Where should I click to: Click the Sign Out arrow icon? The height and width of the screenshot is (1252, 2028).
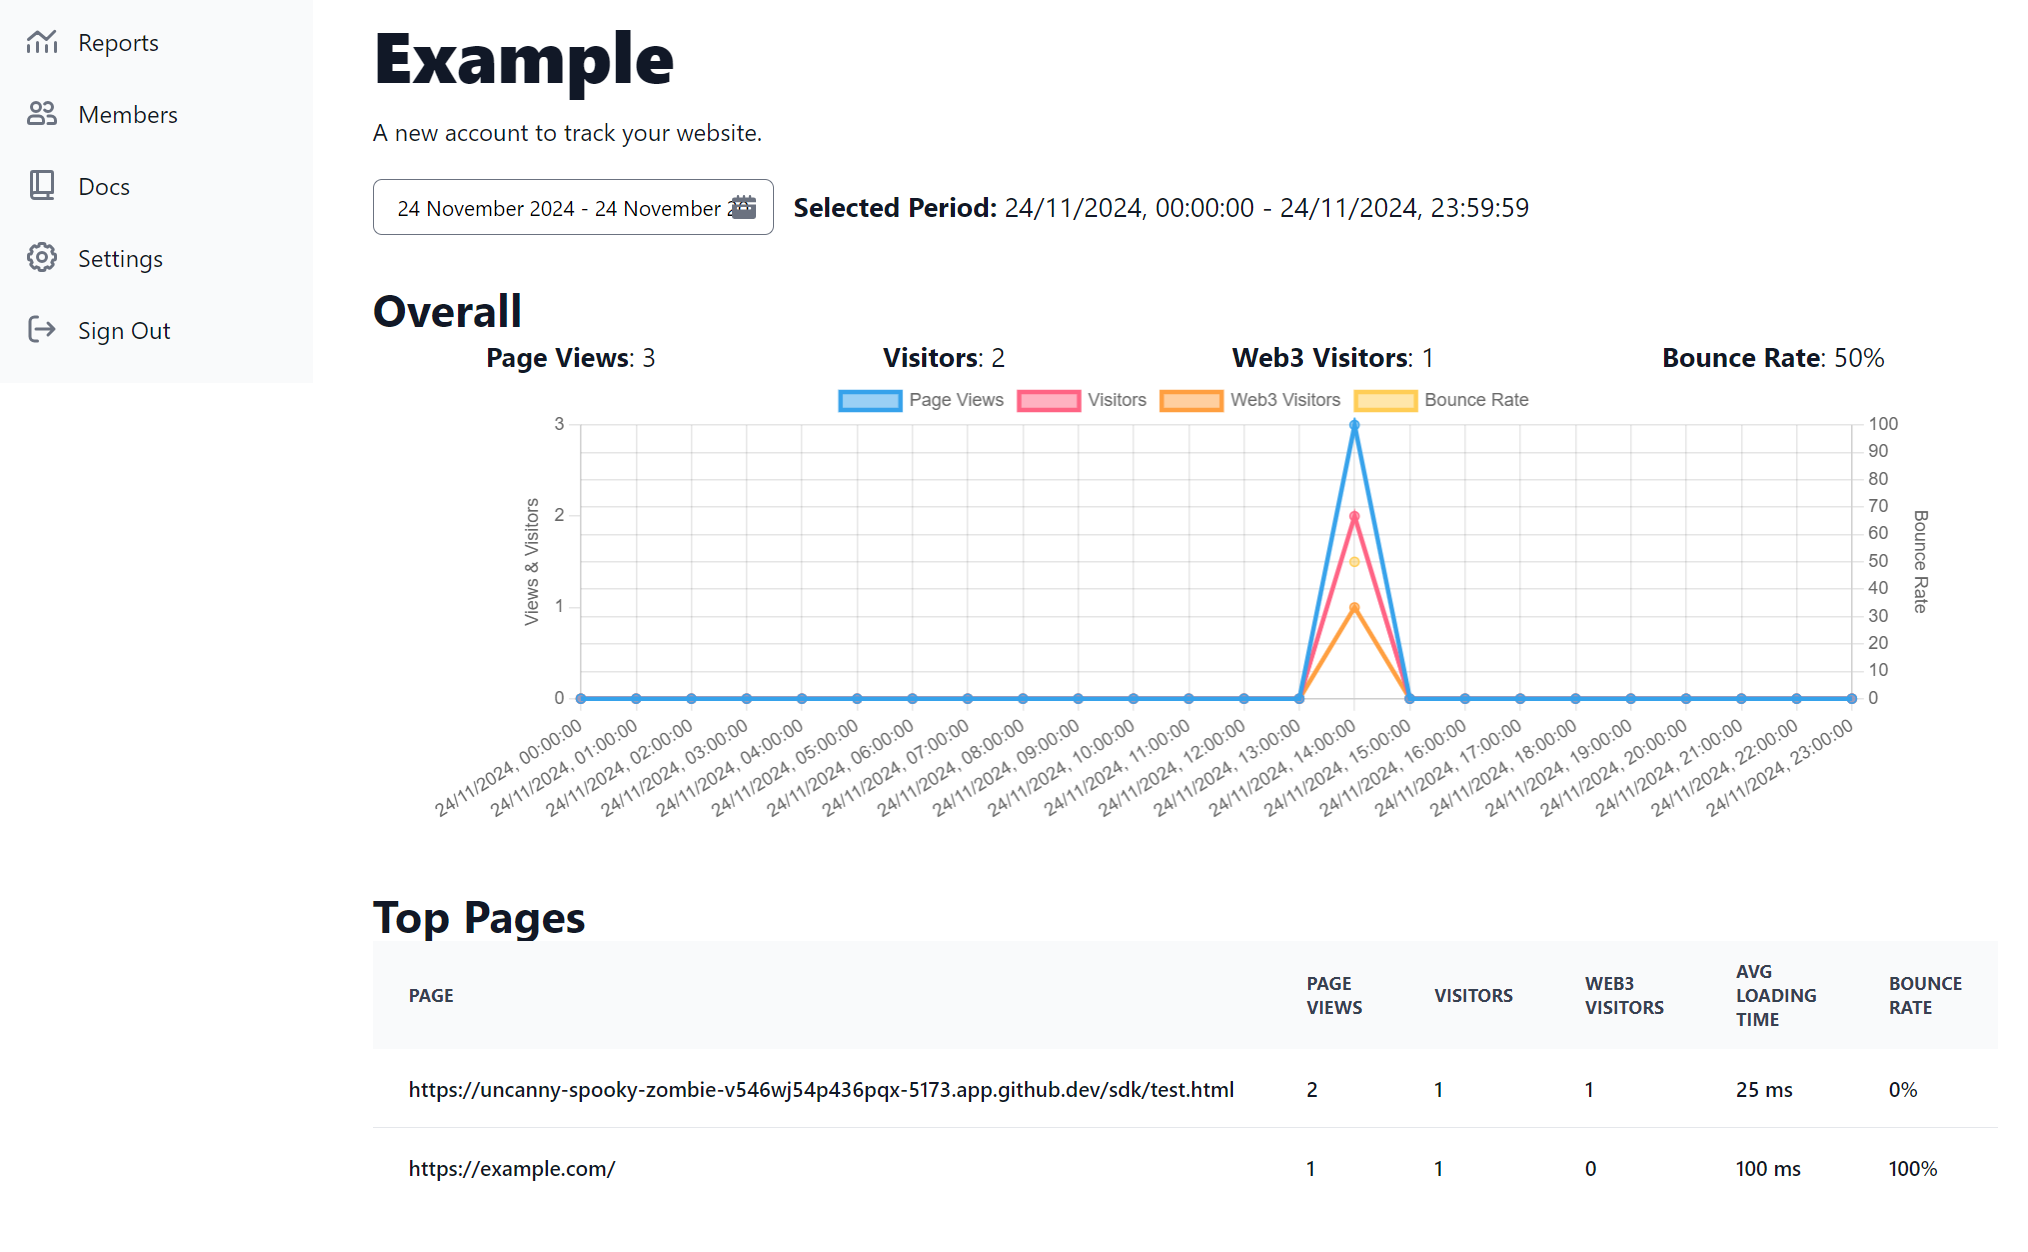click(x=42, y=330)
